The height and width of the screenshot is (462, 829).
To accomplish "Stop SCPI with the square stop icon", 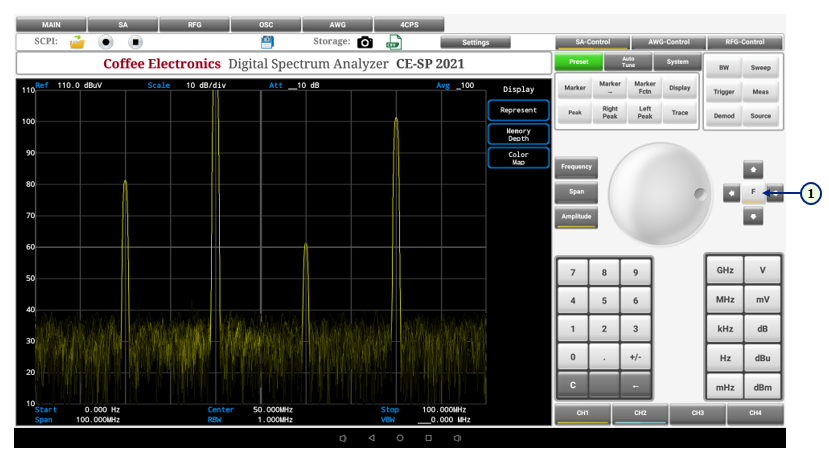I will 136,42.
